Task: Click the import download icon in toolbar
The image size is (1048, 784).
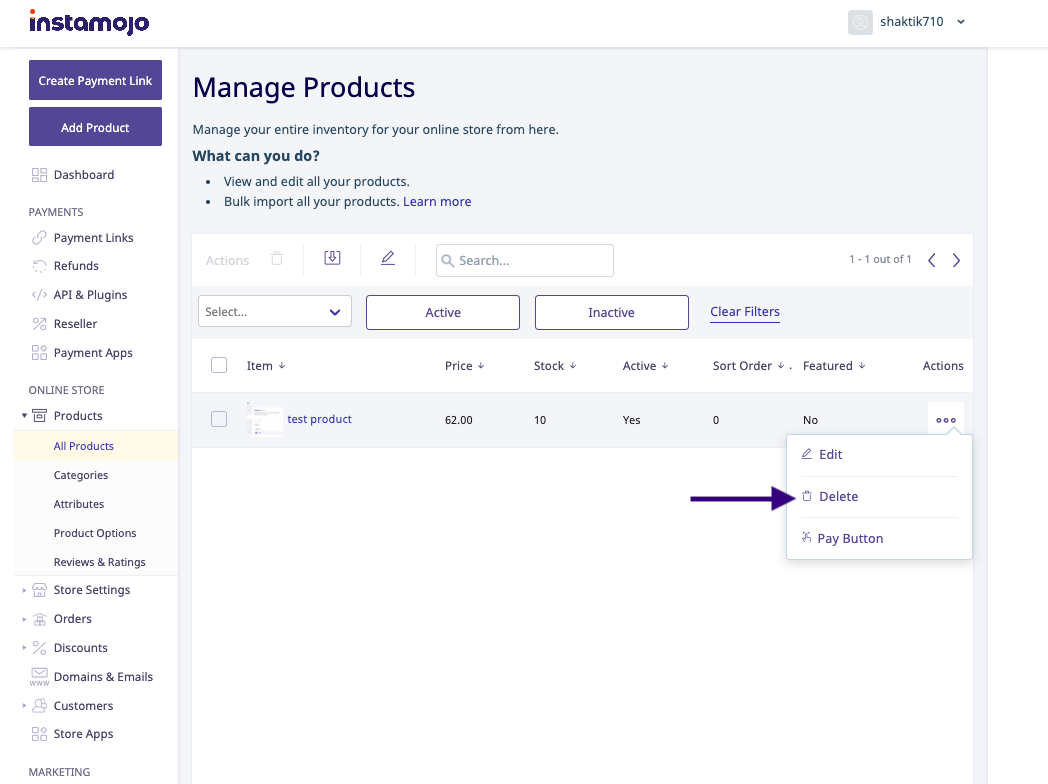Action: [332, 258]
